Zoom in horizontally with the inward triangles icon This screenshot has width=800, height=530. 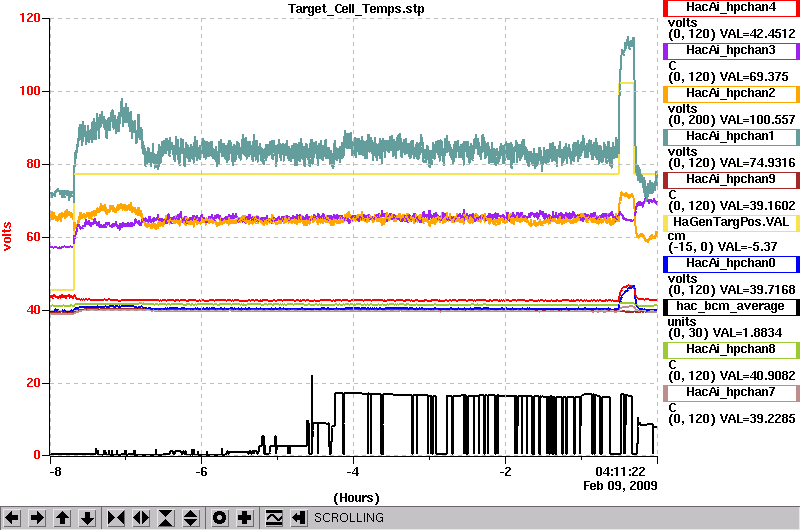pos(116,518)
